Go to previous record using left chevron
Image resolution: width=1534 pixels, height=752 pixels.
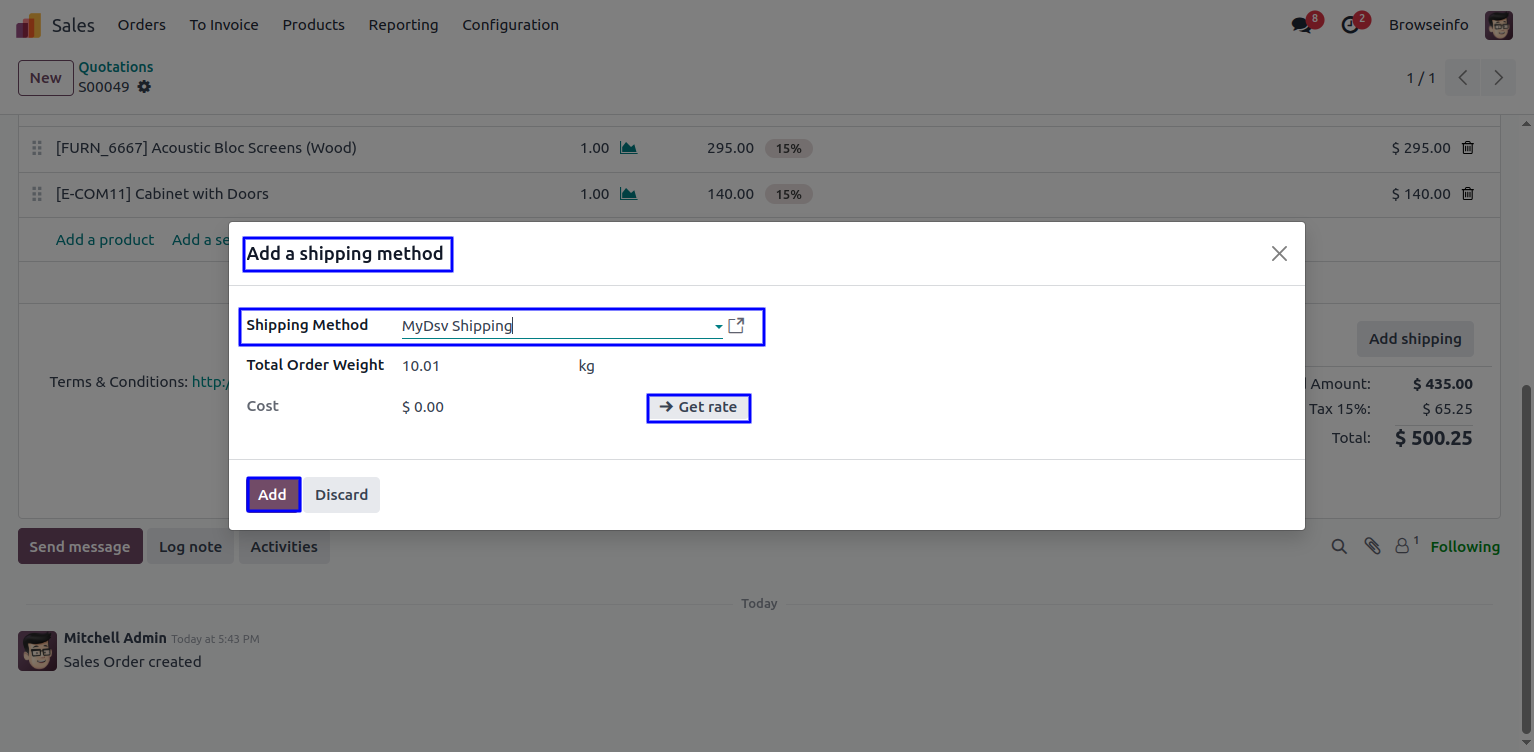coord(1463,78)
